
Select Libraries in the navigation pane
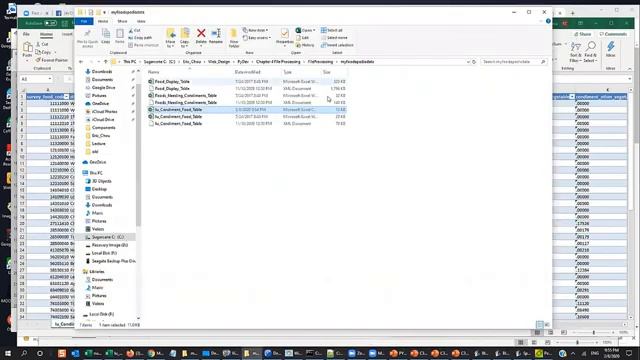point(97,271)
